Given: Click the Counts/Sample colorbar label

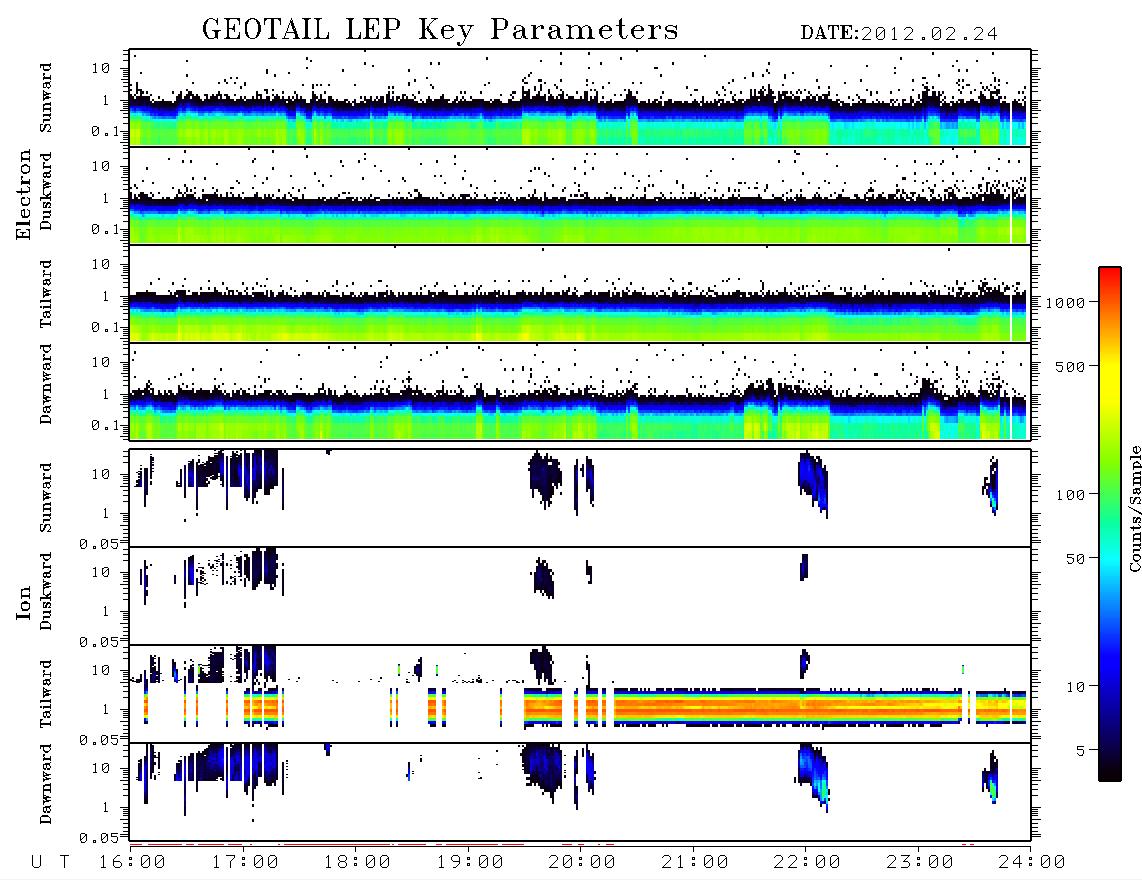Looking at the screenshot, I should coord(1134,508).
